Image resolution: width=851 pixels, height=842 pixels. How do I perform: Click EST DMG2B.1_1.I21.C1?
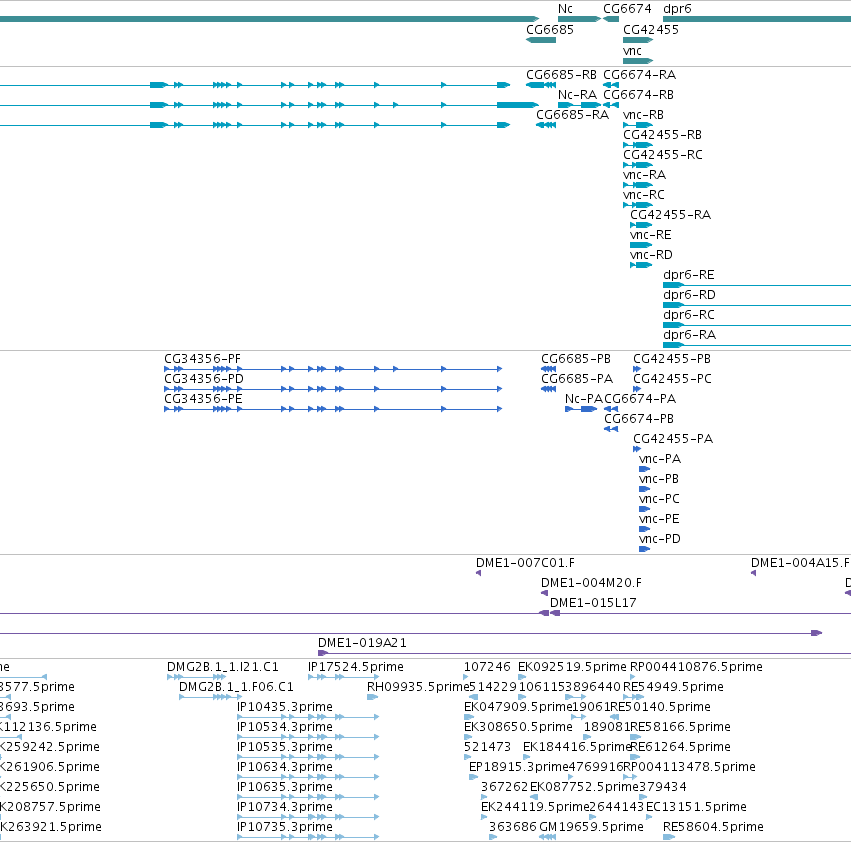(222, 667)
